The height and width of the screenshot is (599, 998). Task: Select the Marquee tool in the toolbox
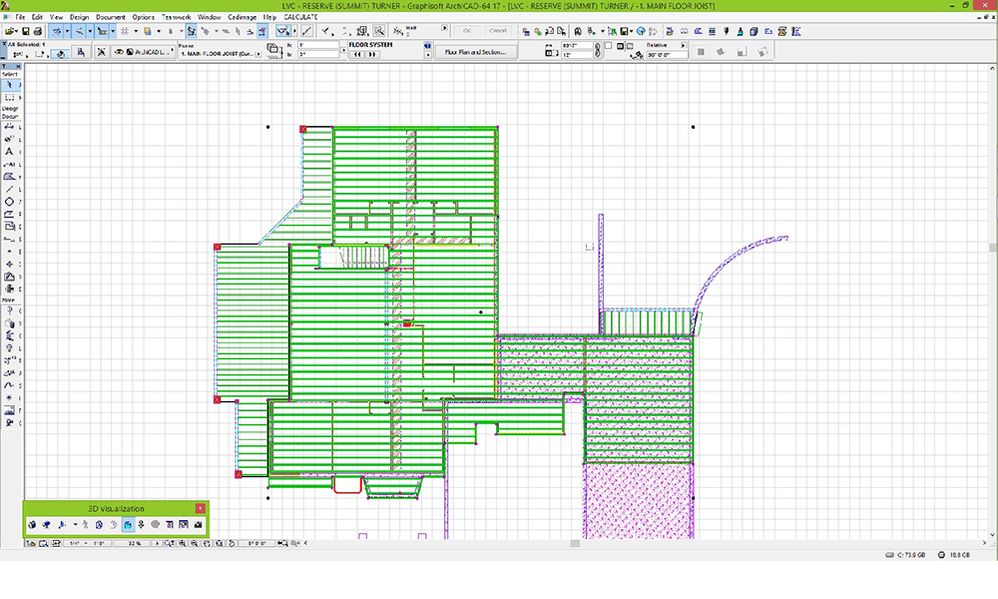pyautogui.click(x=10, y=98)
